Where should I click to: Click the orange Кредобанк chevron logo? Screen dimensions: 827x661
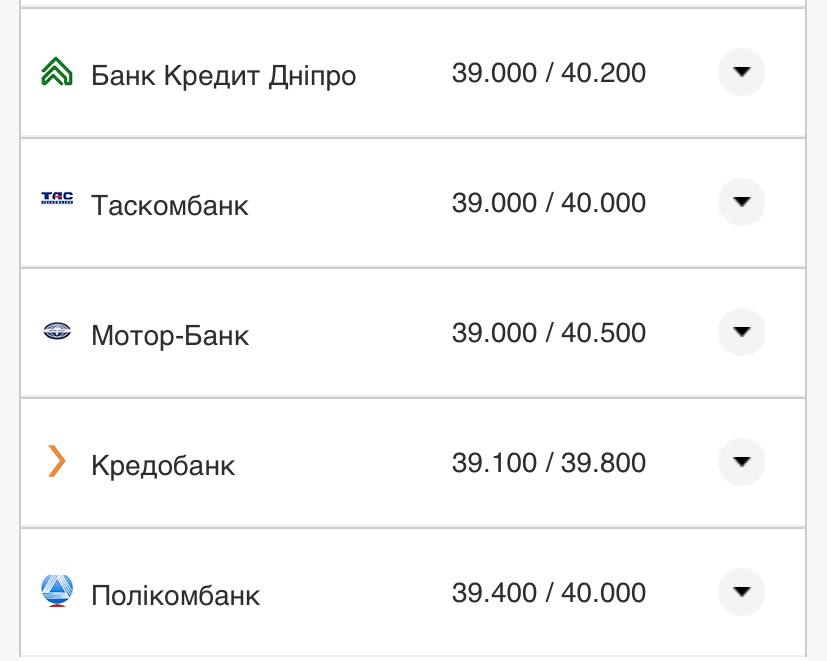coord(57,463)
